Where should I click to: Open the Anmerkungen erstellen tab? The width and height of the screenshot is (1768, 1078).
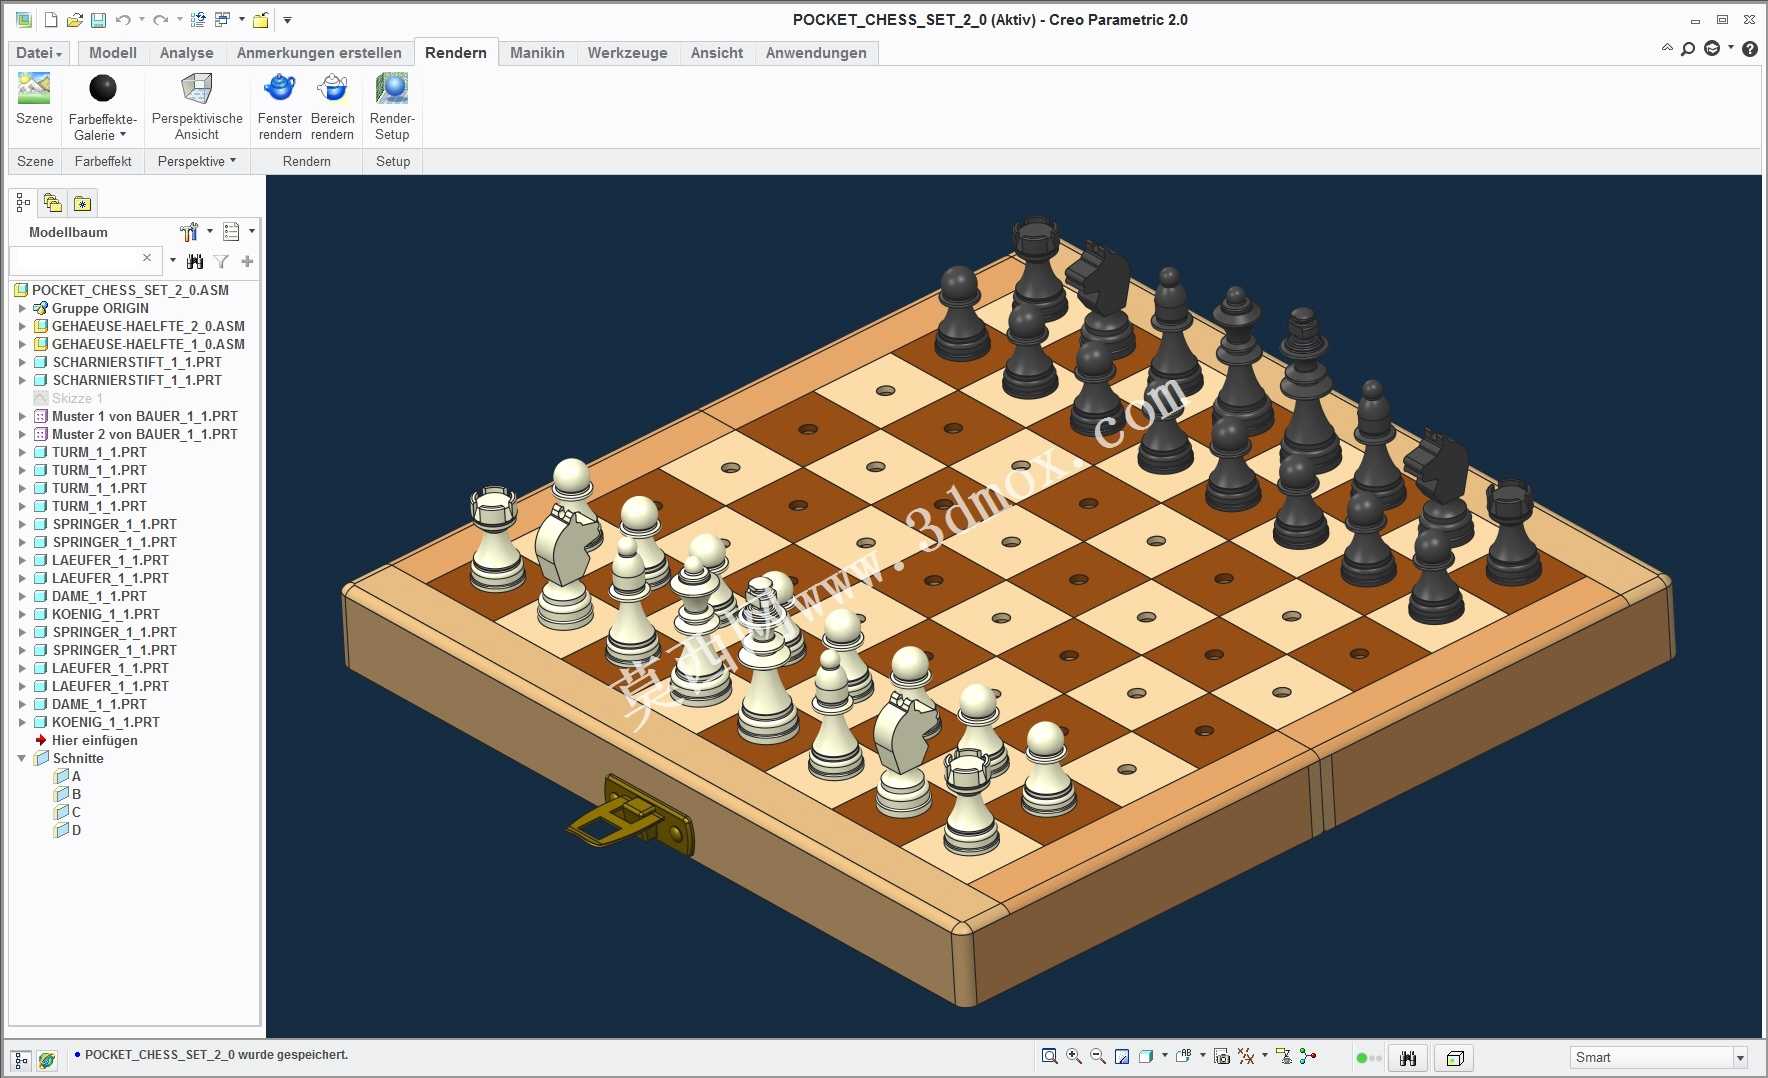click(x=319, y=53)
